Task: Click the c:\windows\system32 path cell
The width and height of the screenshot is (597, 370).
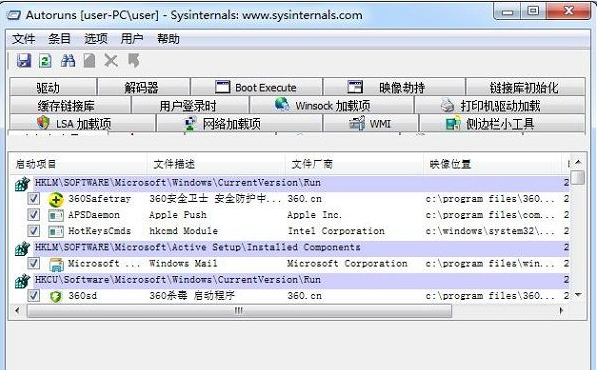Action: click(490, 231)
